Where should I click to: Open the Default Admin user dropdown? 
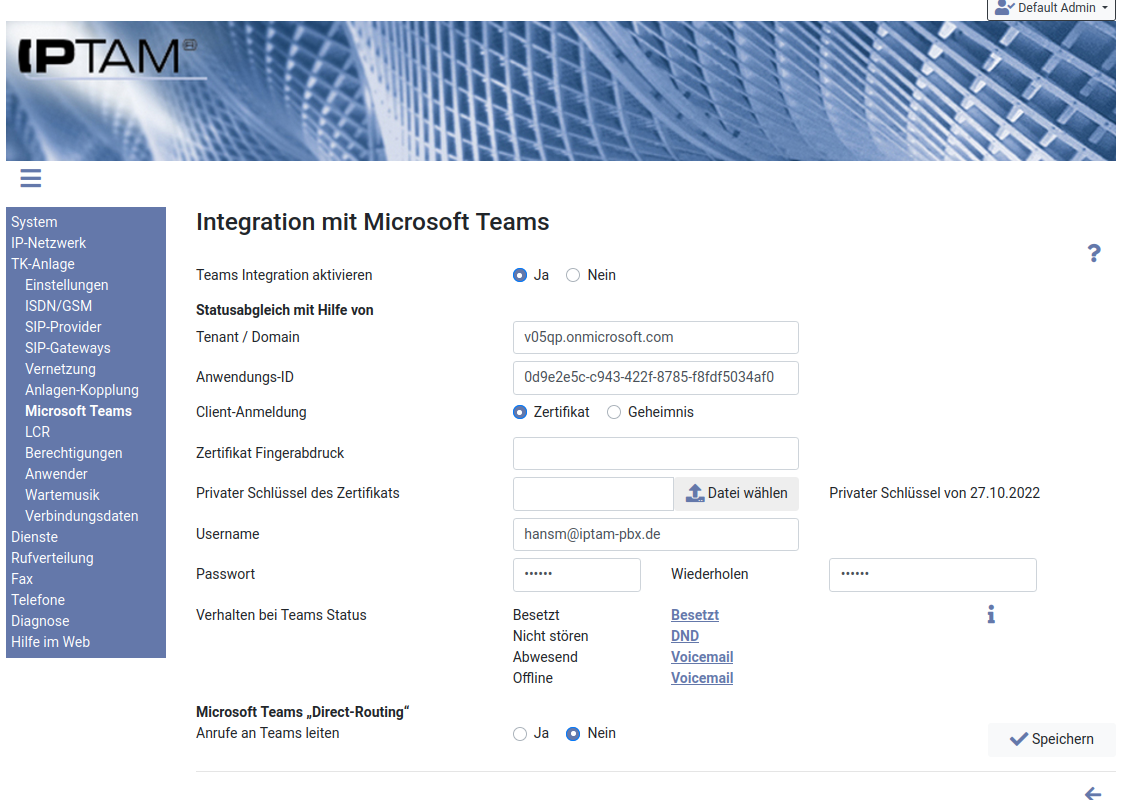[x=1050, y=8]
